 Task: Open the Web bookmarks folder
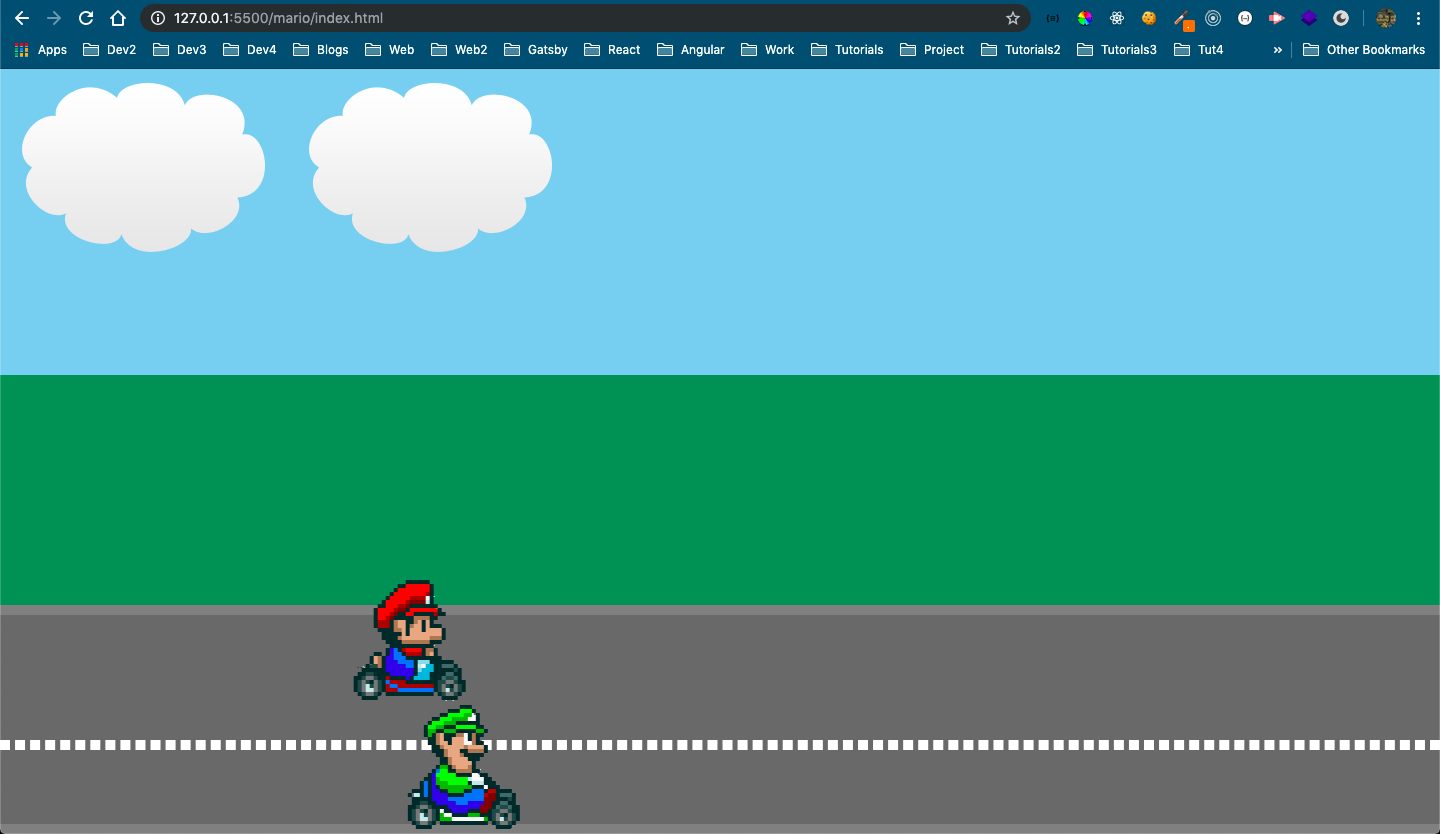tap(390, 49)
